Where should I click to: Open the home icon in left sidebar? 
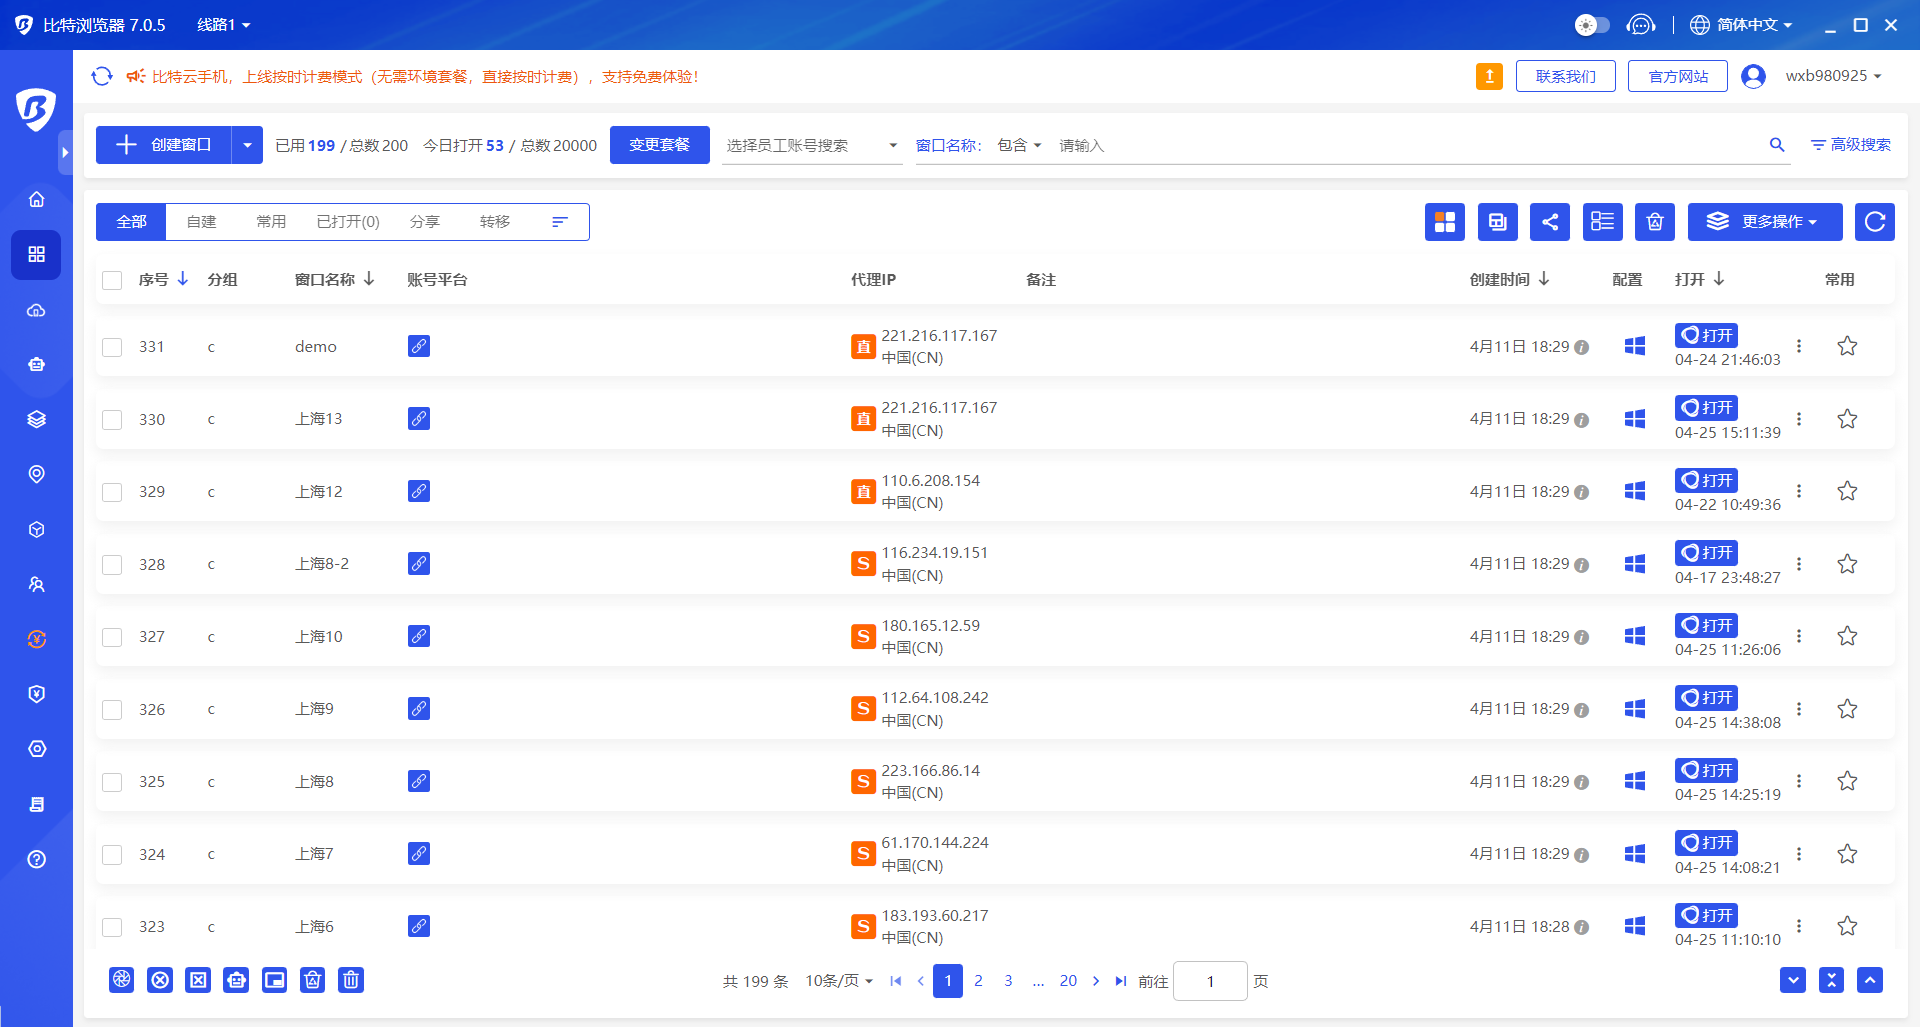(37, 199)
